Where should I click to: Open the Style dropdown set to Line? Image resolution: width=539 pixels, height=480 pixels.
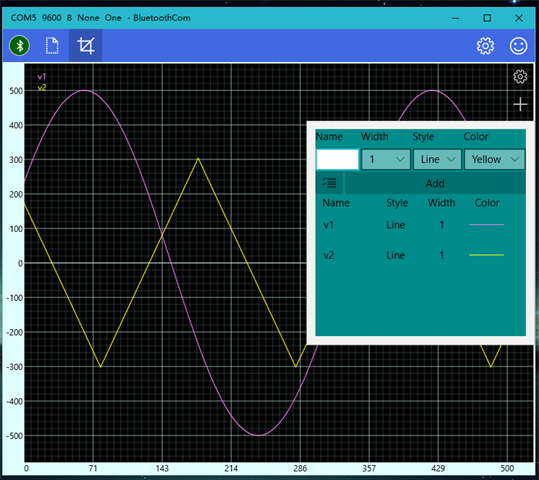(x=437, y=159)
